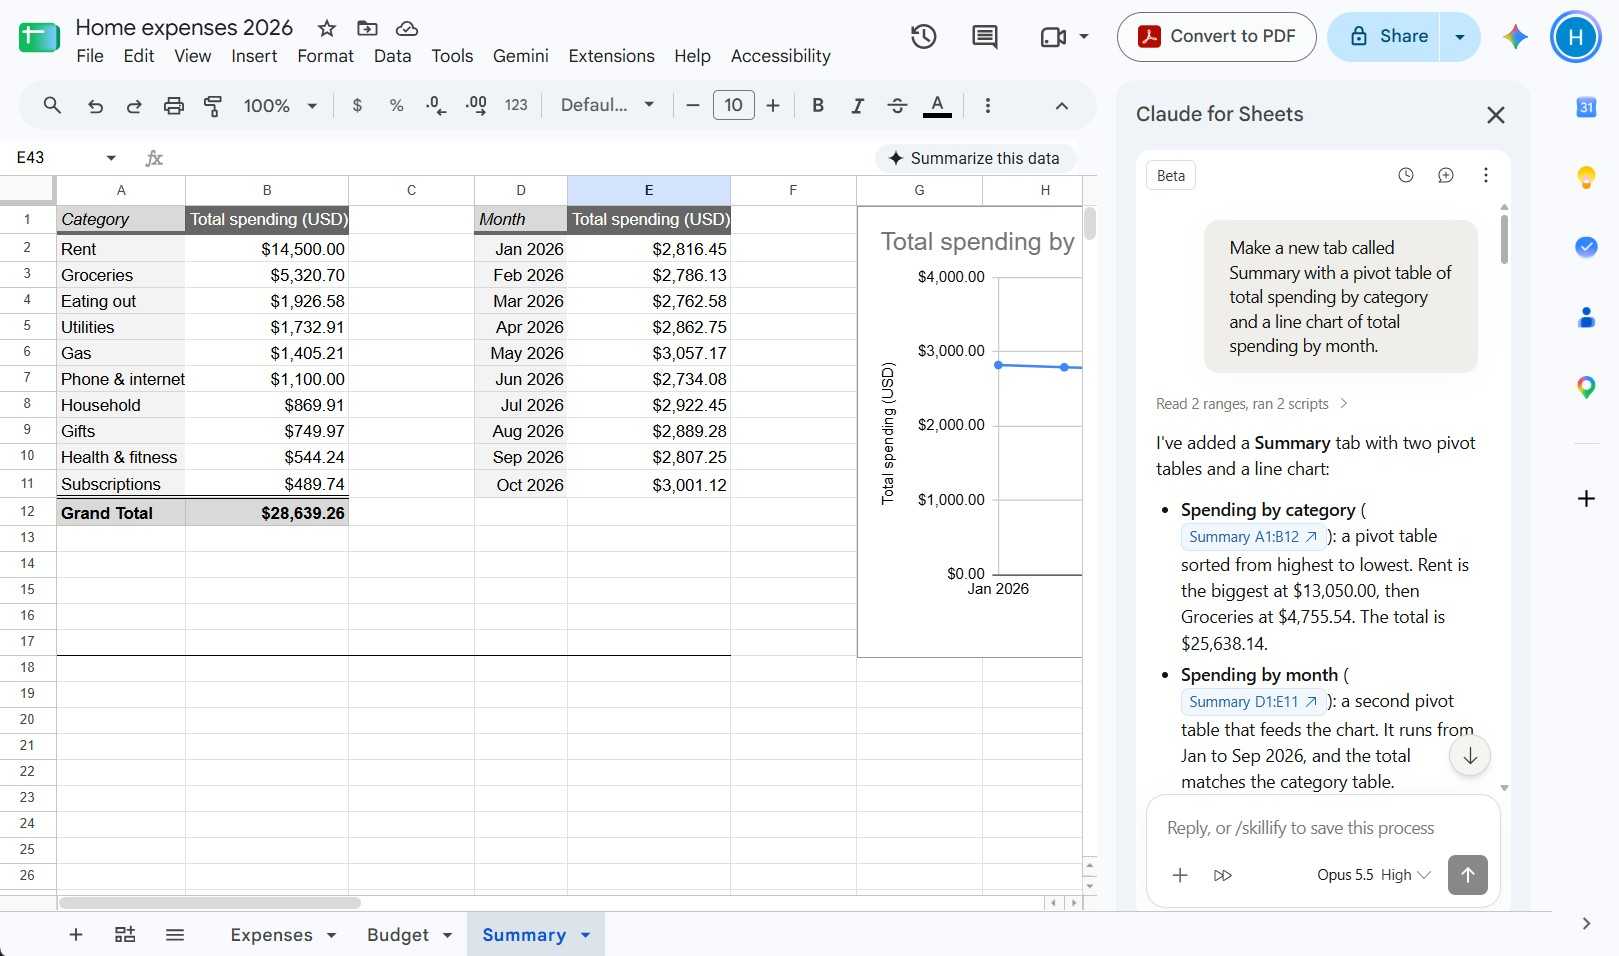This screenshot has height=956, width=1619.
Task: Open the all sheets list icon
Action: (175, 935)
